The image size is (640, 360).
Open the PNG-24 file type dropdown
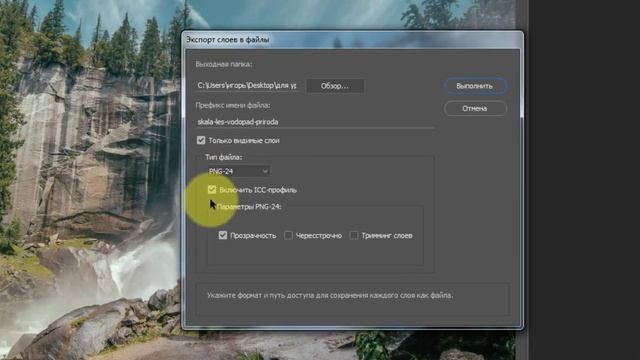coord(238,171)
